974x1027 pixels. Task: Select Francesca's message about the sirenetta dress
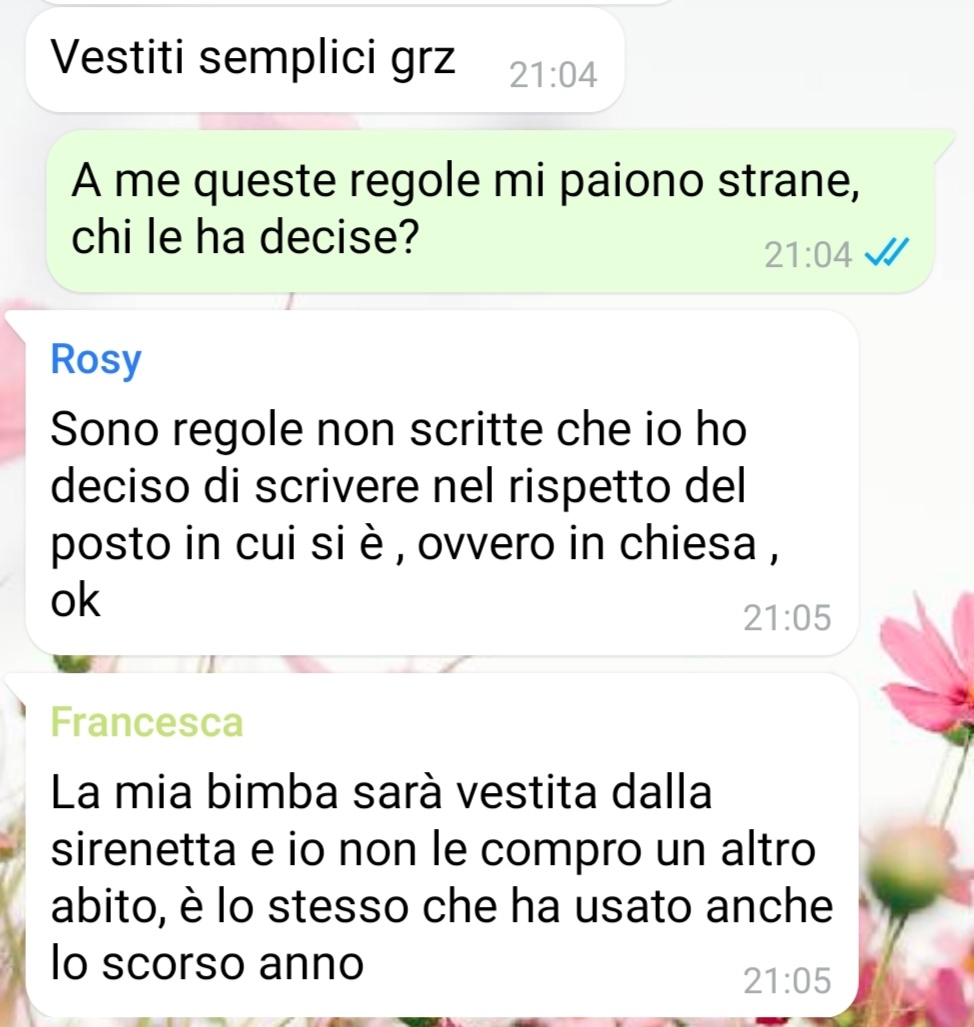point(441,846)
